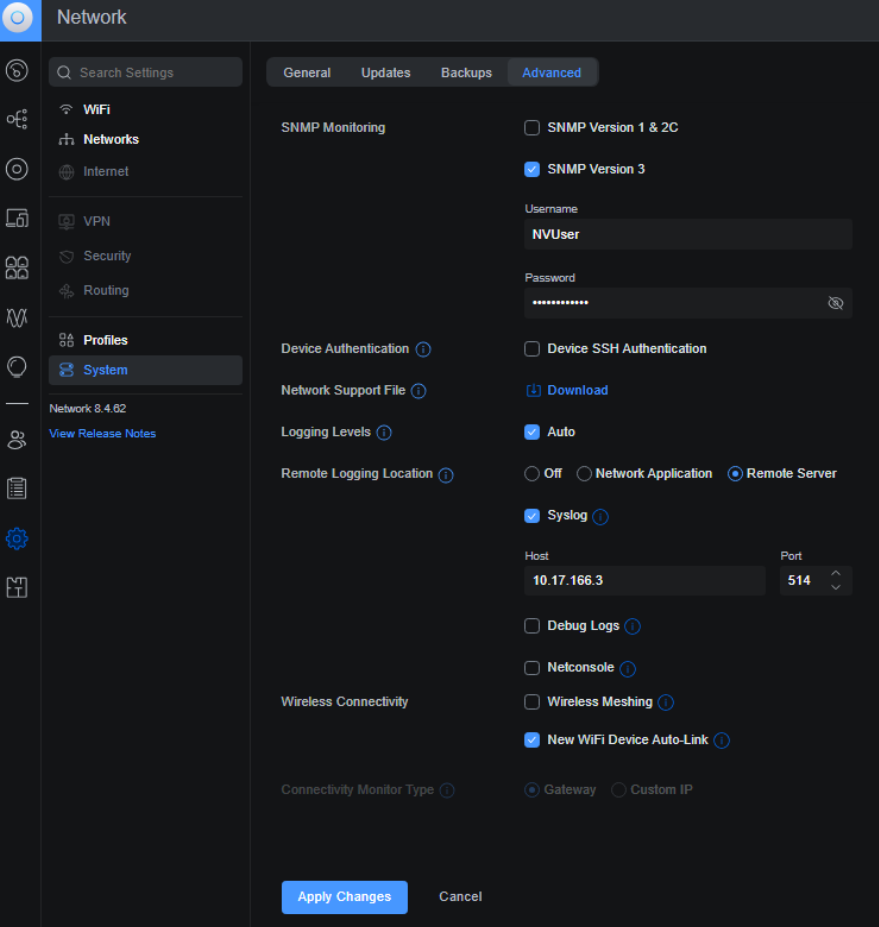Image resolution: width=879 pixels, height=927 pixels.
Task: Click the UniFi logo icon
Action: pos(18,18)
